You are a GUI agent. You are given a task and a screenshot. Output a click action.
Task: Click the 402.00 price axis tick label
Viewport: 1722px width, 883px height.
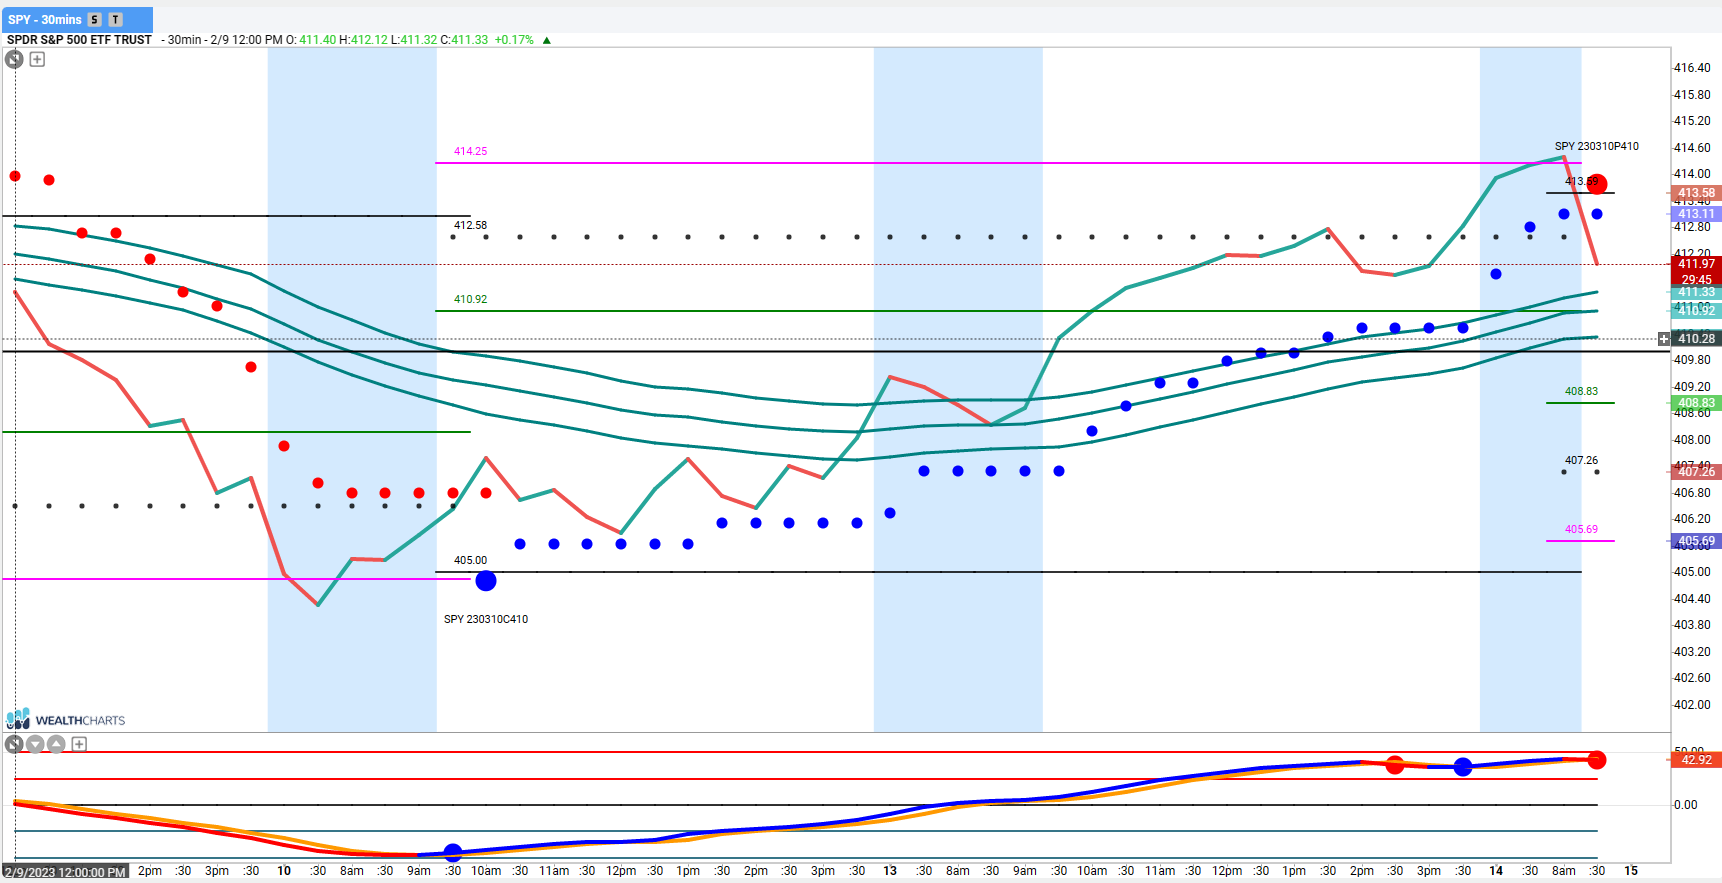click(x=1692, y=704)
